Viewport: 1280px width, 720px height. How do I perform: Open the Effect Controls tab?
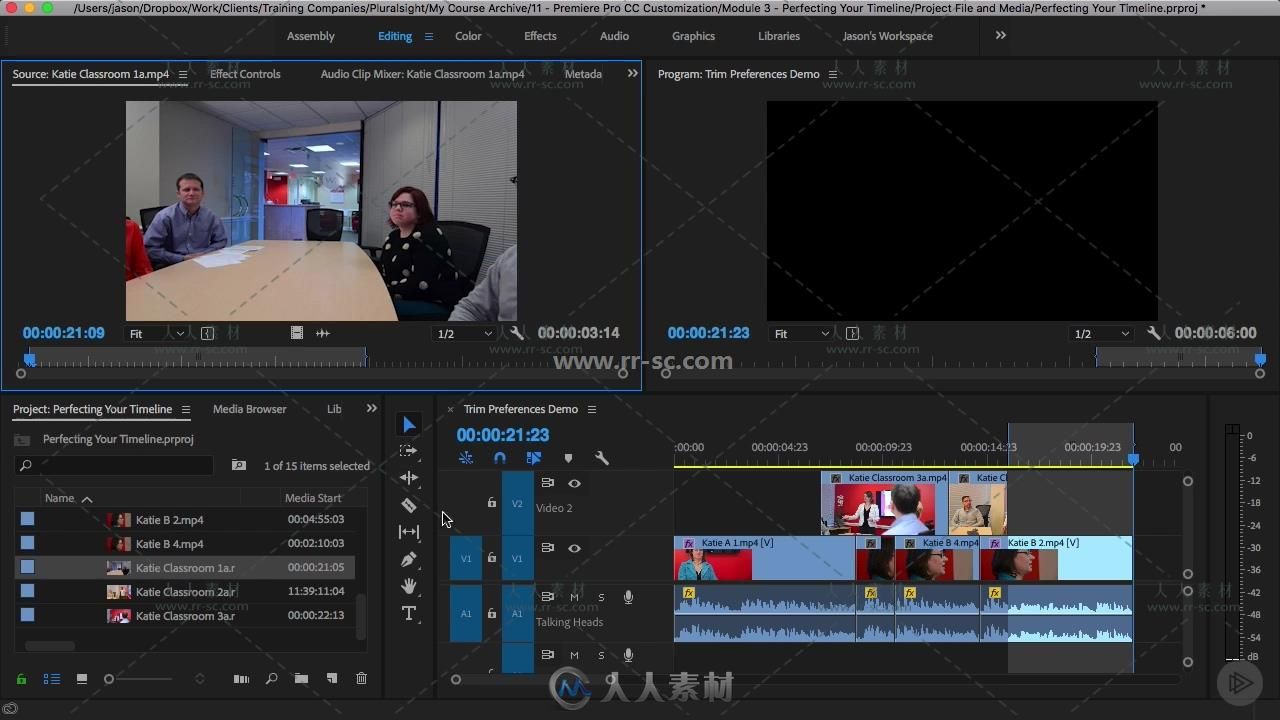pyautogui.click(x=245, y=74)
